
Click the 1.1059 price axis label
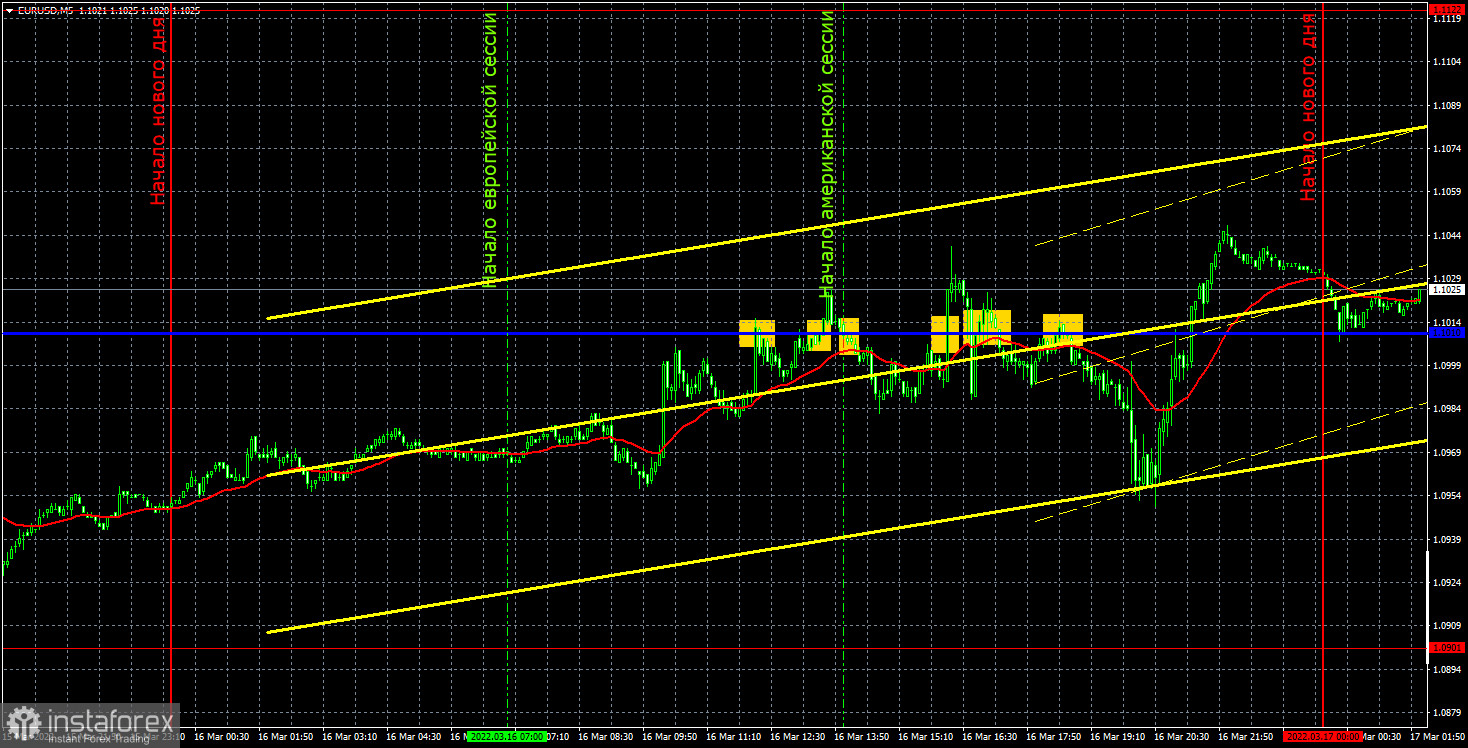point(1446,191)
